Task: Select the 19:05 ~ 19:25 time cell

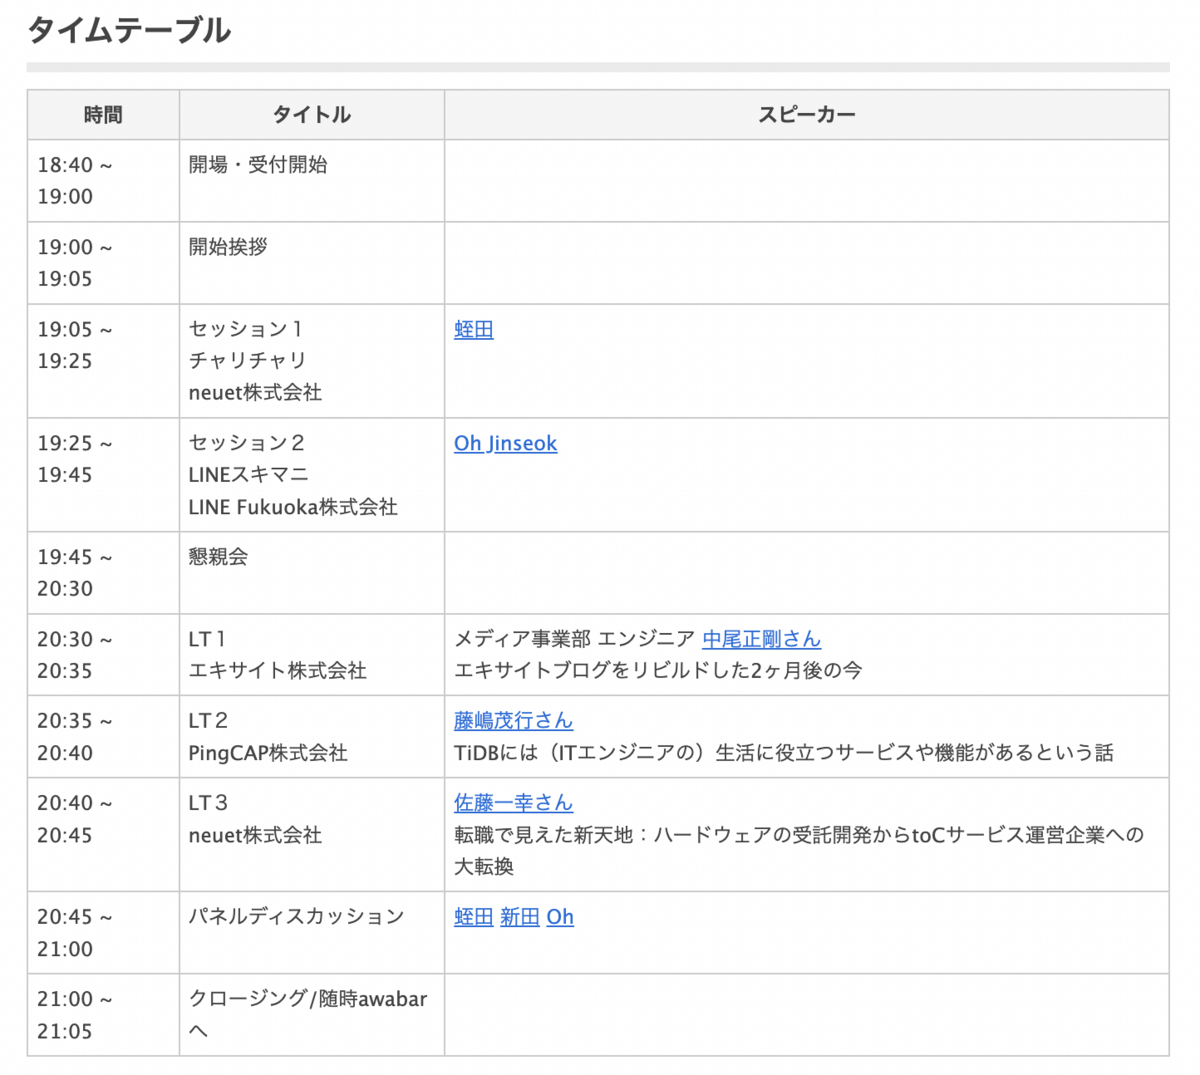Action: click(x=103, y=361)
